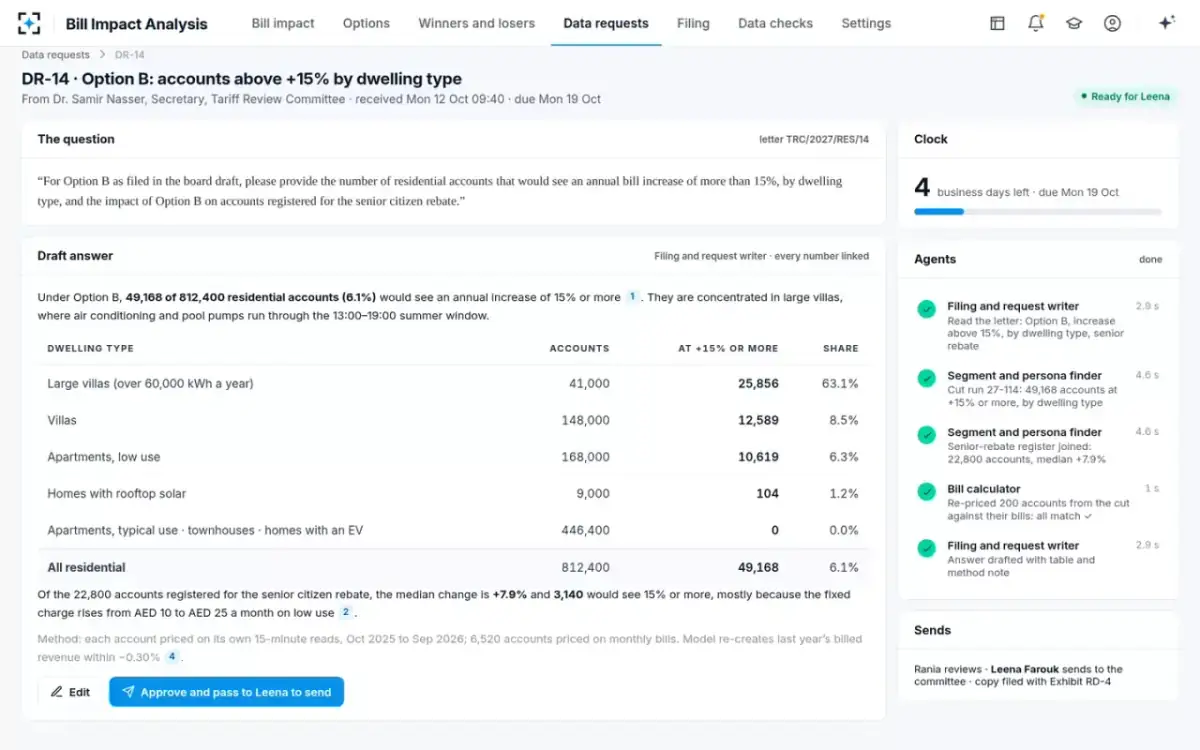Click green check for 'Read the letter' agent step
The width and height of the screenshot is (1200, 750).
point(926,309)
